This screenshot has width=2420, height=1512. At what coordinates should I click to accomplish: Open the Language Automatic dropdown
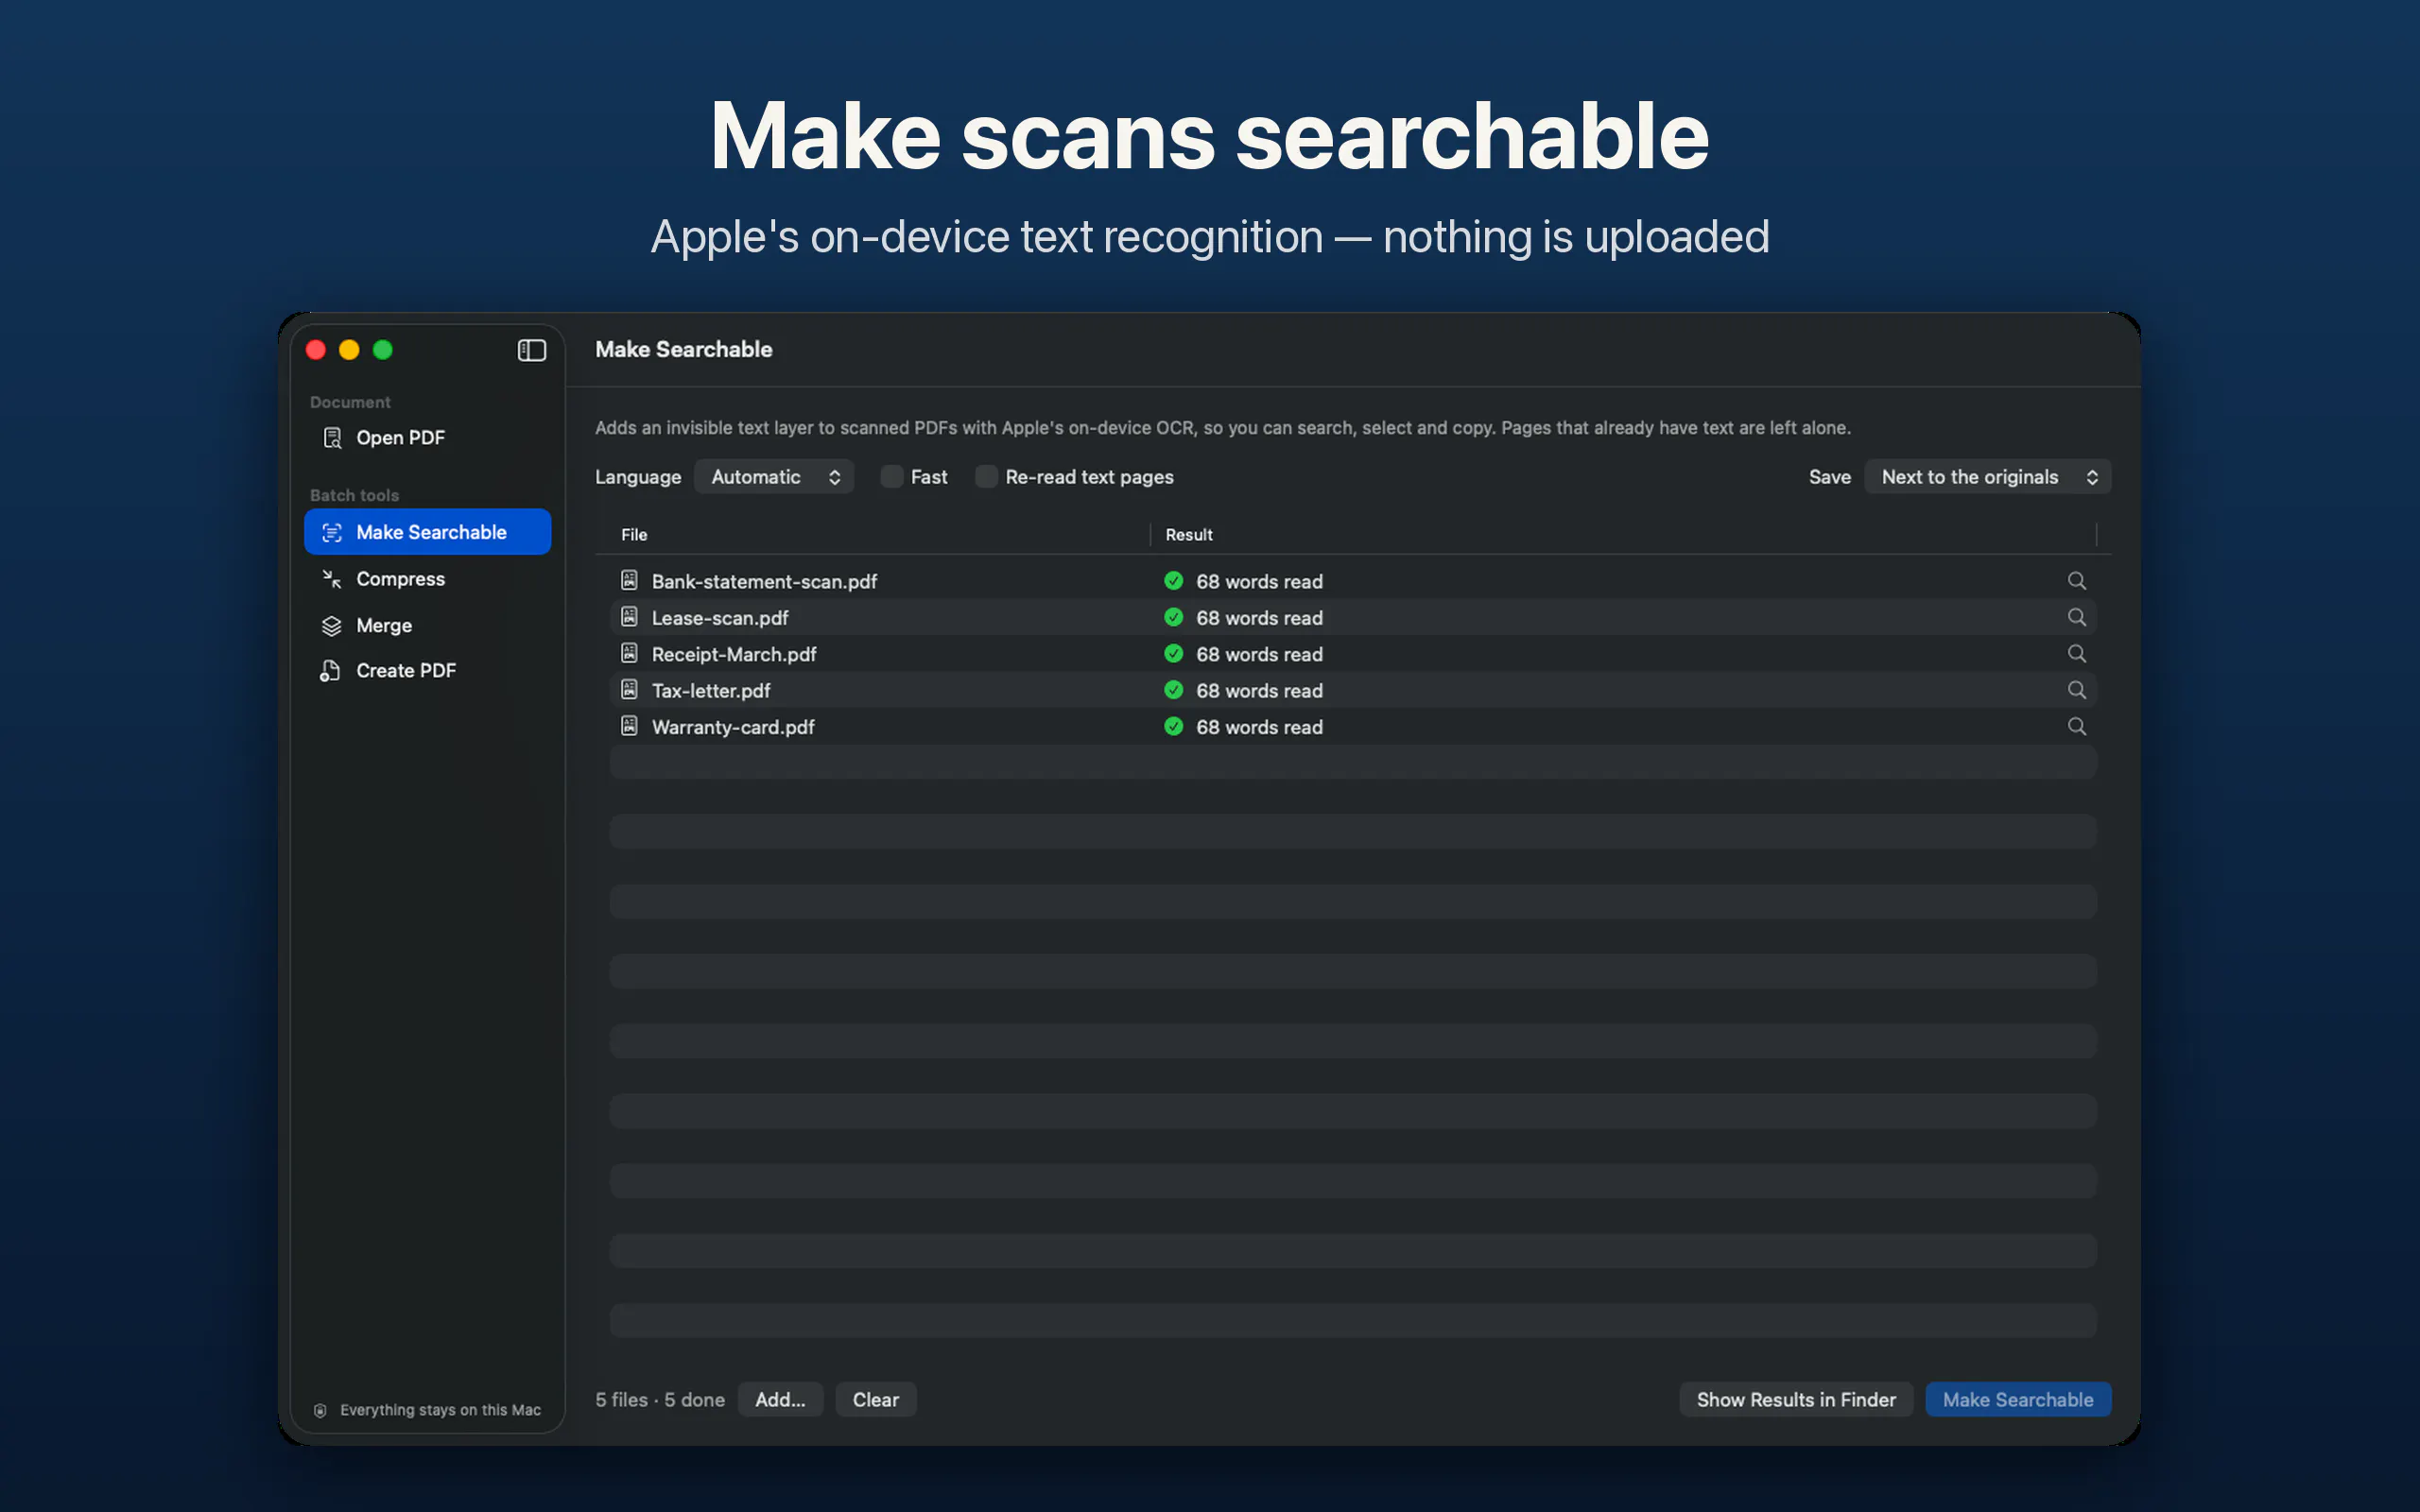774,477
